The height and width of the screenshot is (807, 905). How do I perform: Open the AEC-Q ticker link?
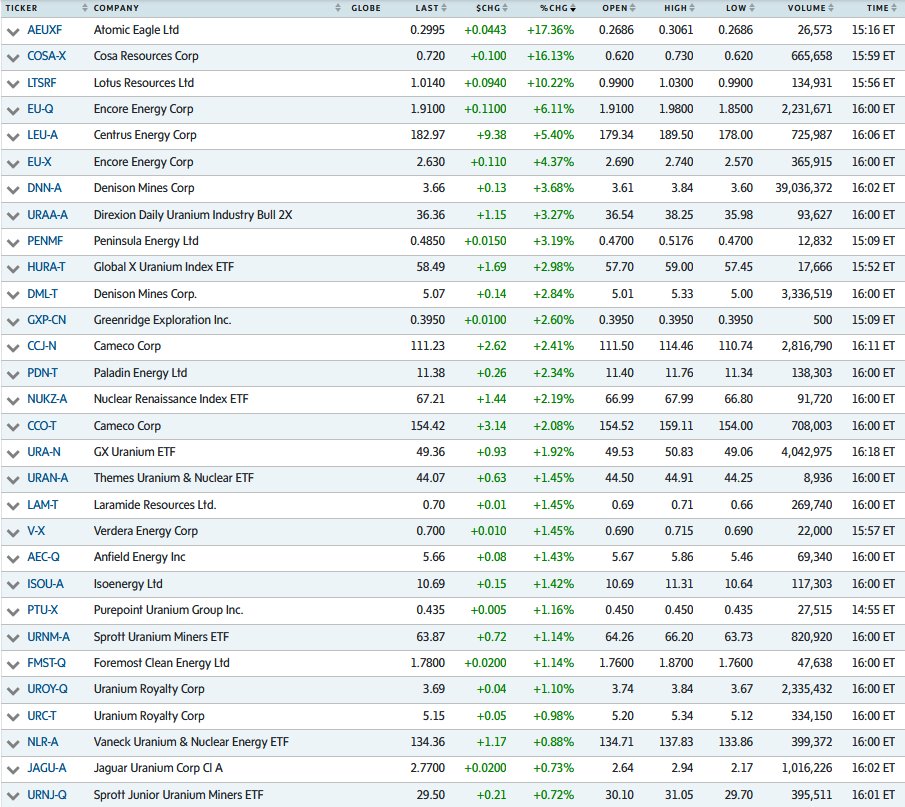(x=43, y=557)
